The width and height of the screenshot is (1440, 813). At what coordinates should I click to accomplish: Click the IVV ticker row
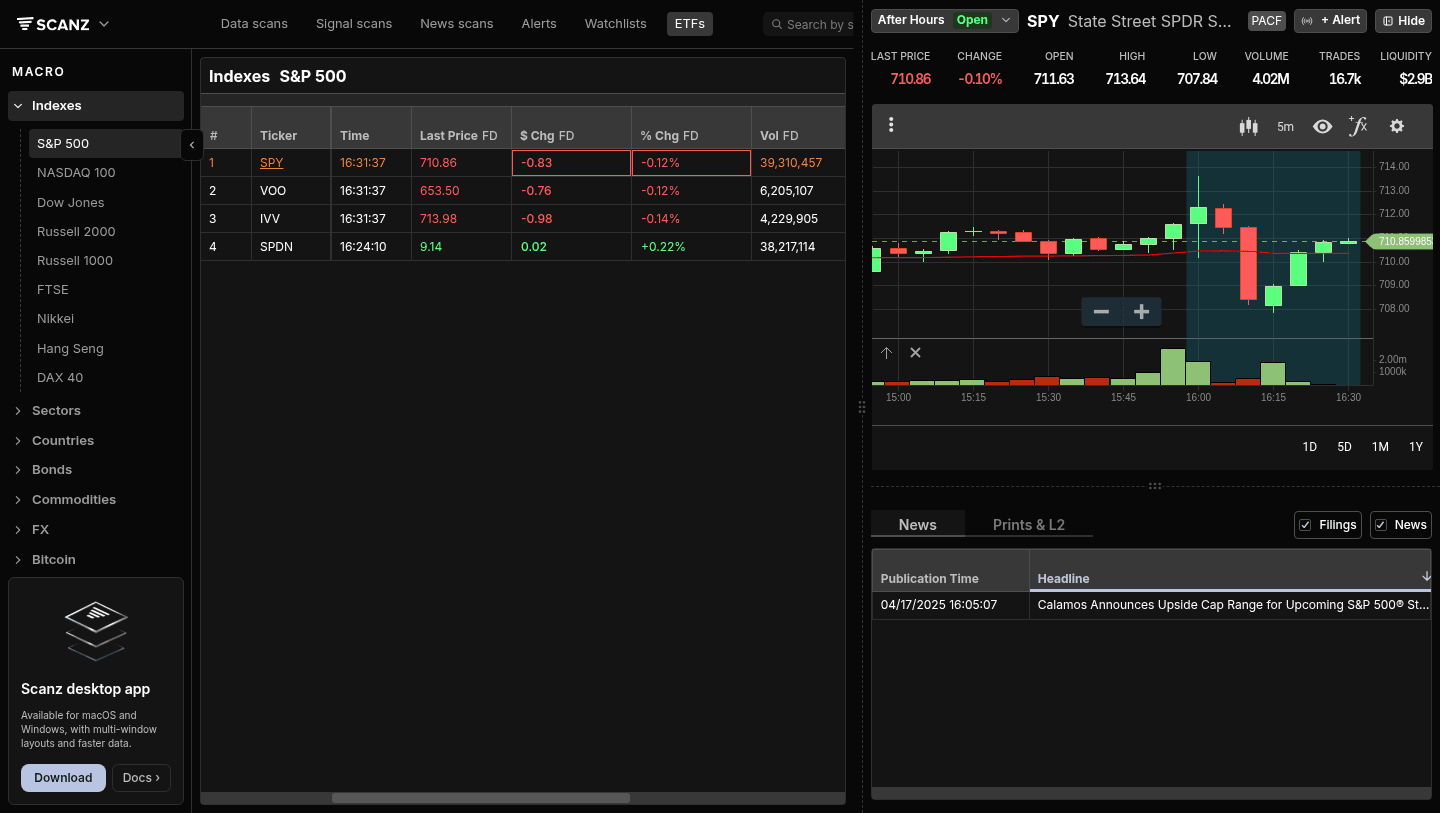[523, 219]
